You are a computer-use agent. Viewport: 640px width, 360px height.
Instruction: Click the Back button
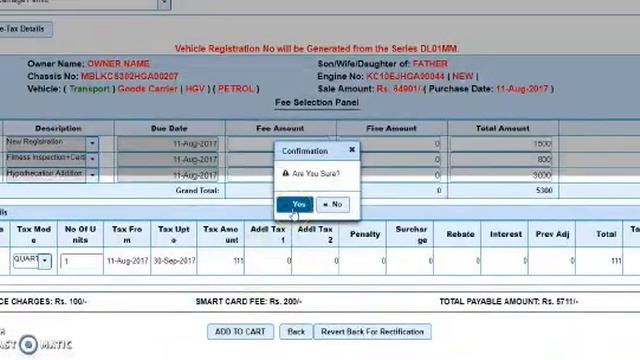[296, 331]
